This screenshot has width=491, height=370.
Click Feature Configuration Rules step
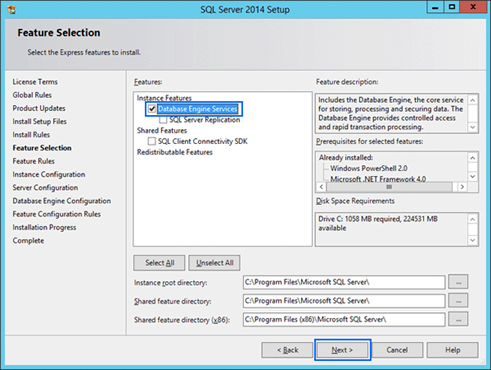pos(57,214)
